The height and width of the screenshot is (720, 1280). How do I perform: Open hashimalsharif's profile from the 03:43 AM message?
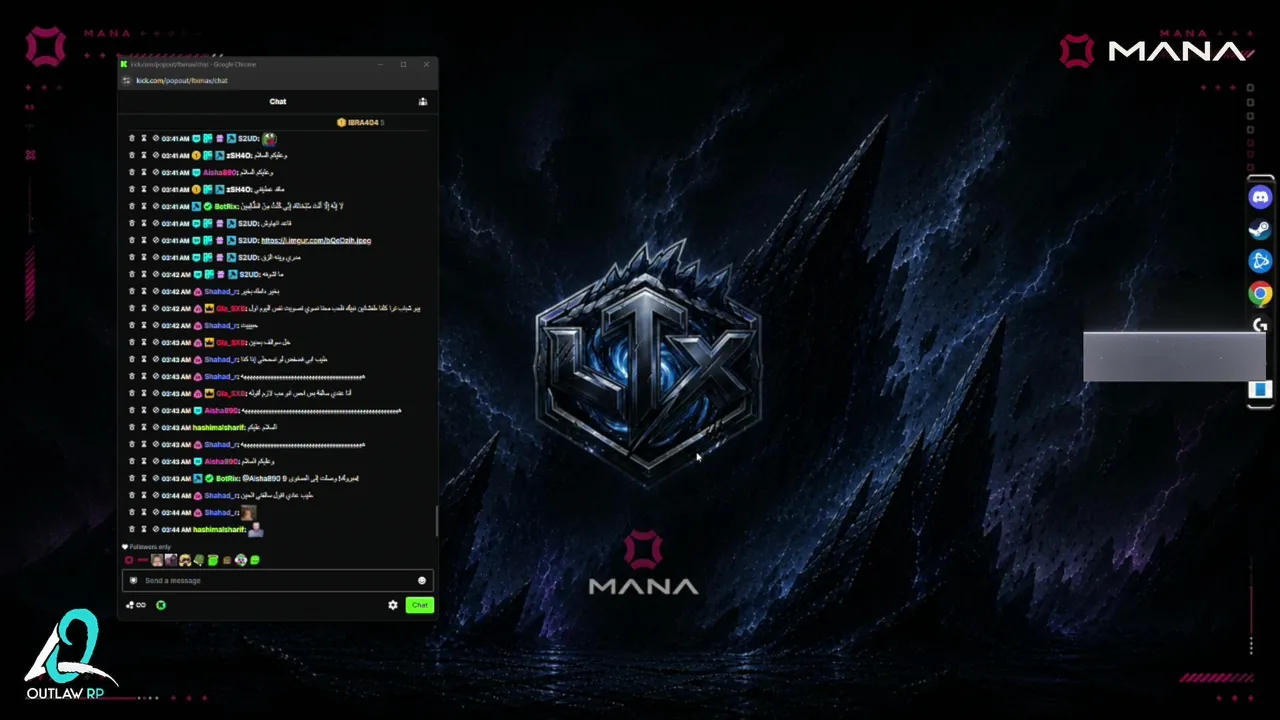(219, 427)
